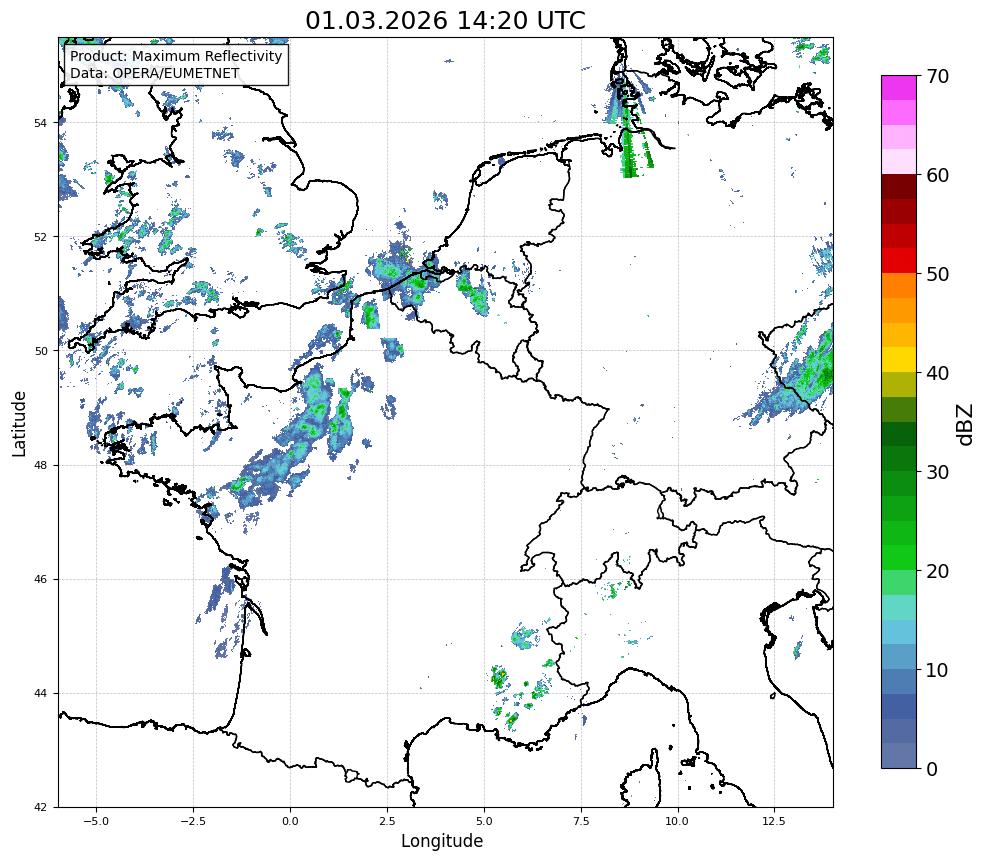Screen dimensions: 985x860
Task: Click the light green 20 dBZ colorbar band
Action: [898, 582]
